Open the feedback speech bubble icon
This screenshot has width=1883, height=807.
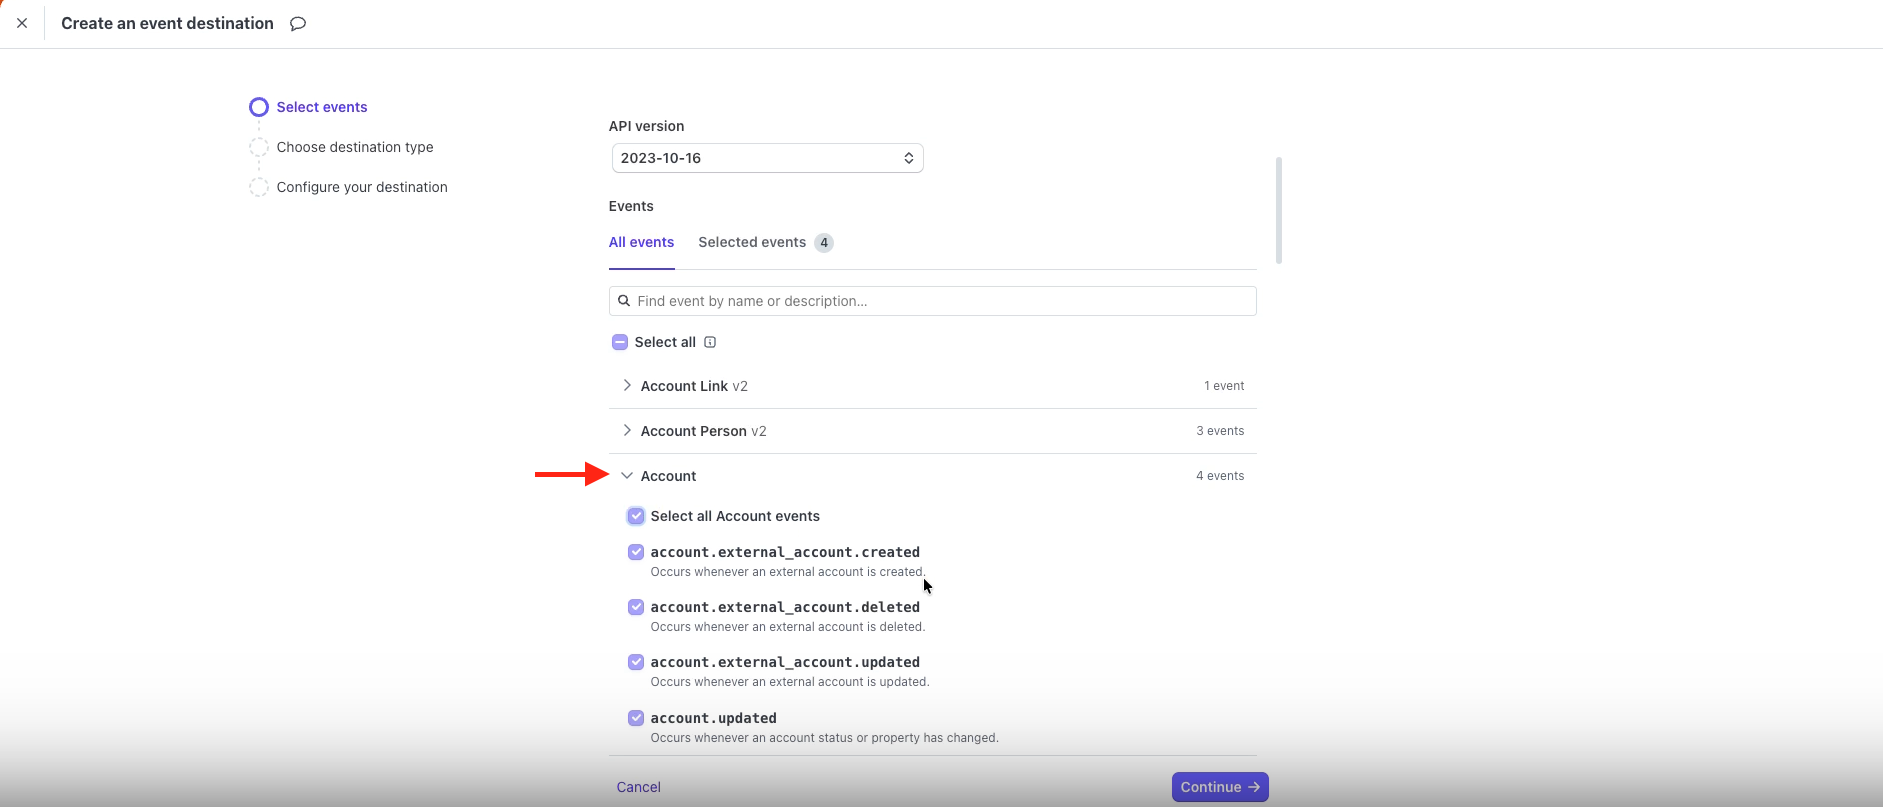[298, 24]
